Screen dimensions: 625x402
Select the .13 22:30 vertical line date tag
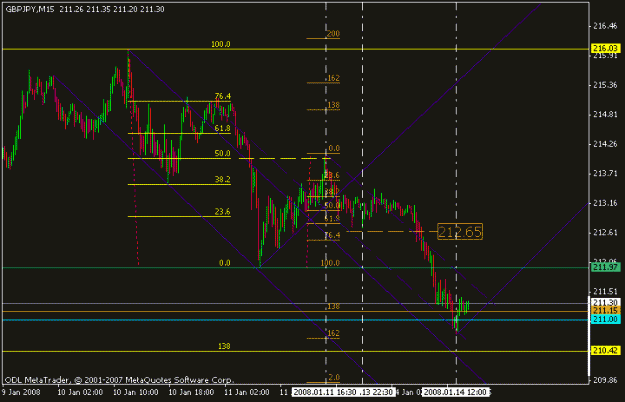(376, 392)
